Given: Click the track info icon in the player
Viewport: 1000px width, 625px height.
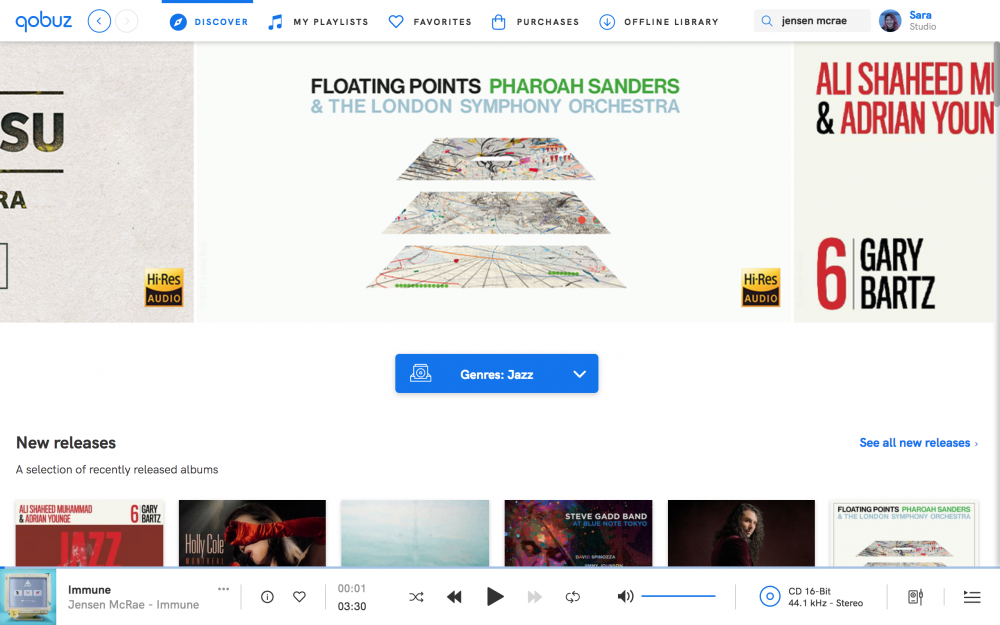Looking at the screenshot, I should (x=267, y=596).
